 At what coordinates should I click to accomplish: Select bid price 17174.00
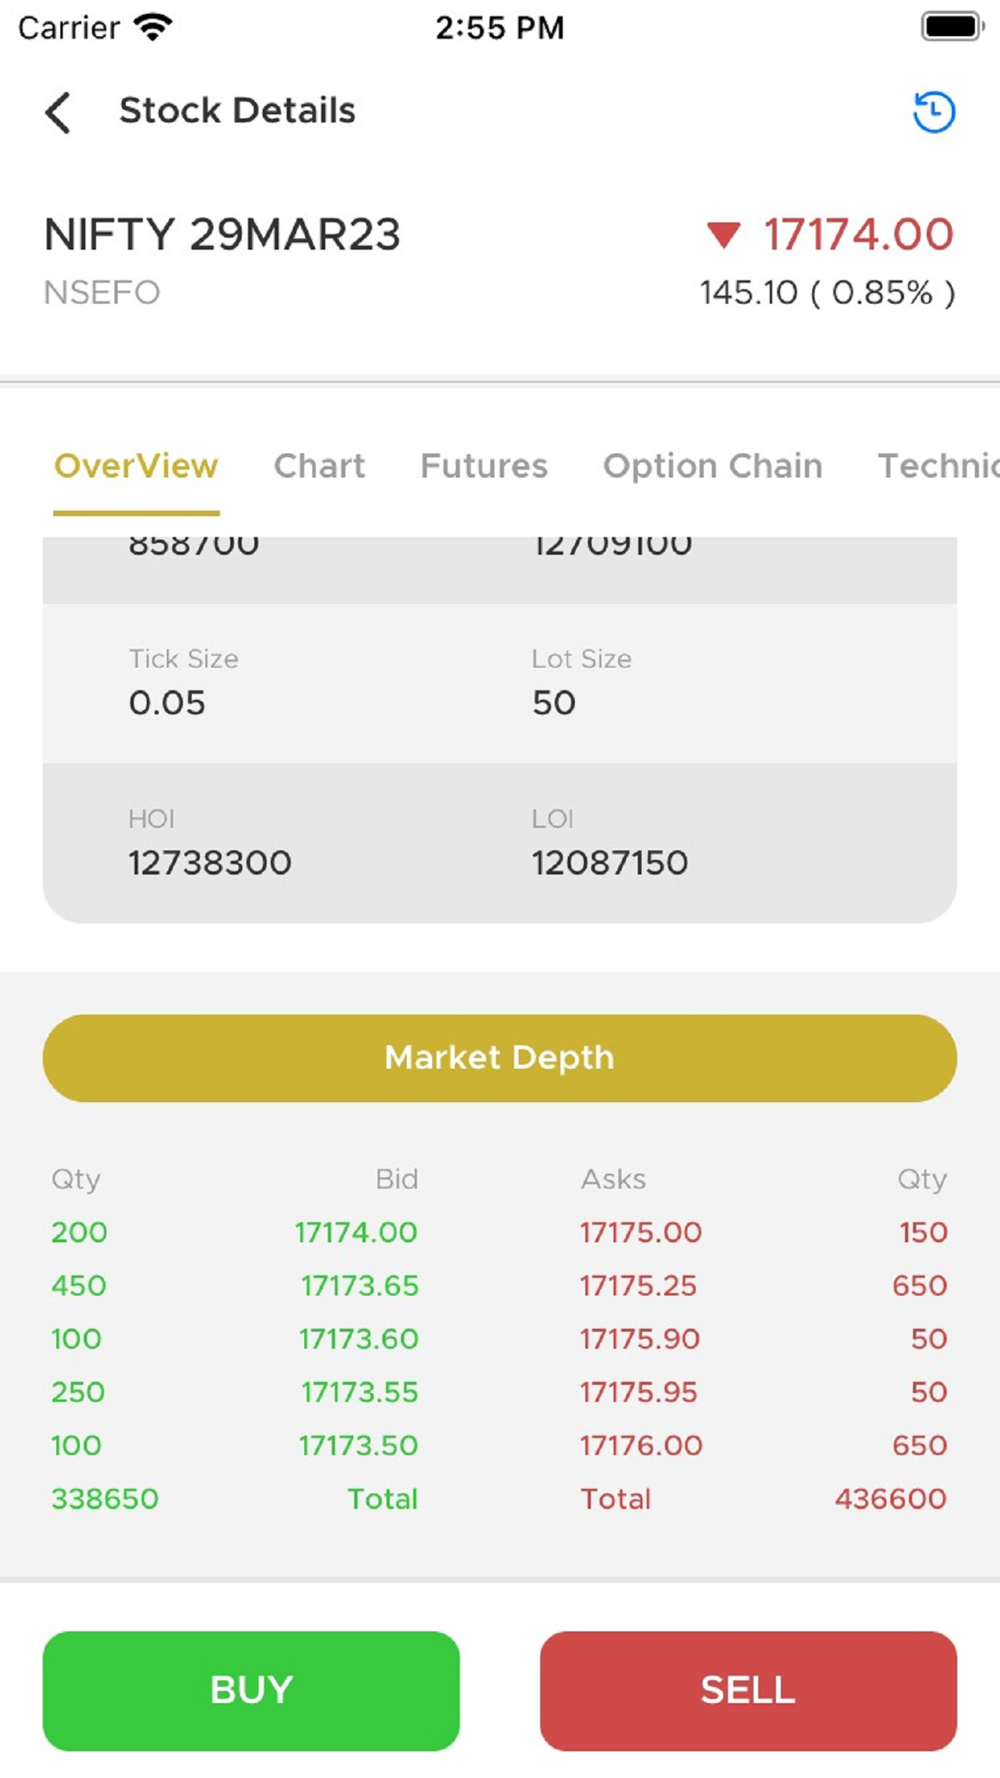click(x=356, y=1232)
